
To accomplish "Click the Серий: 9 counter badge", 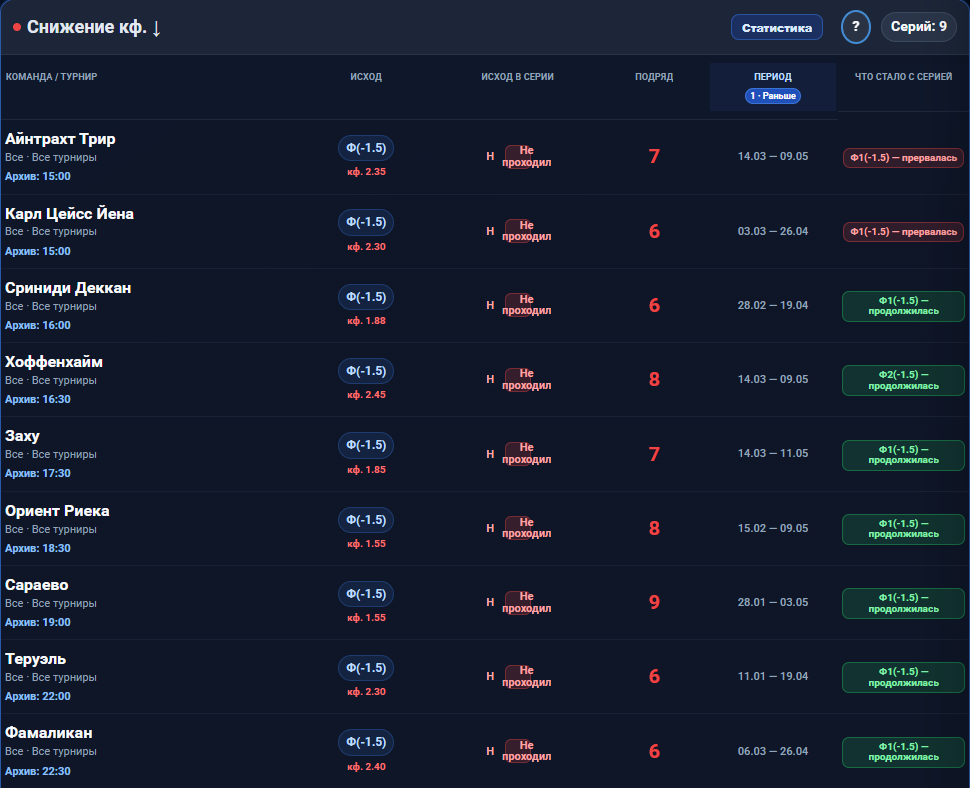I will pos(919,27).
